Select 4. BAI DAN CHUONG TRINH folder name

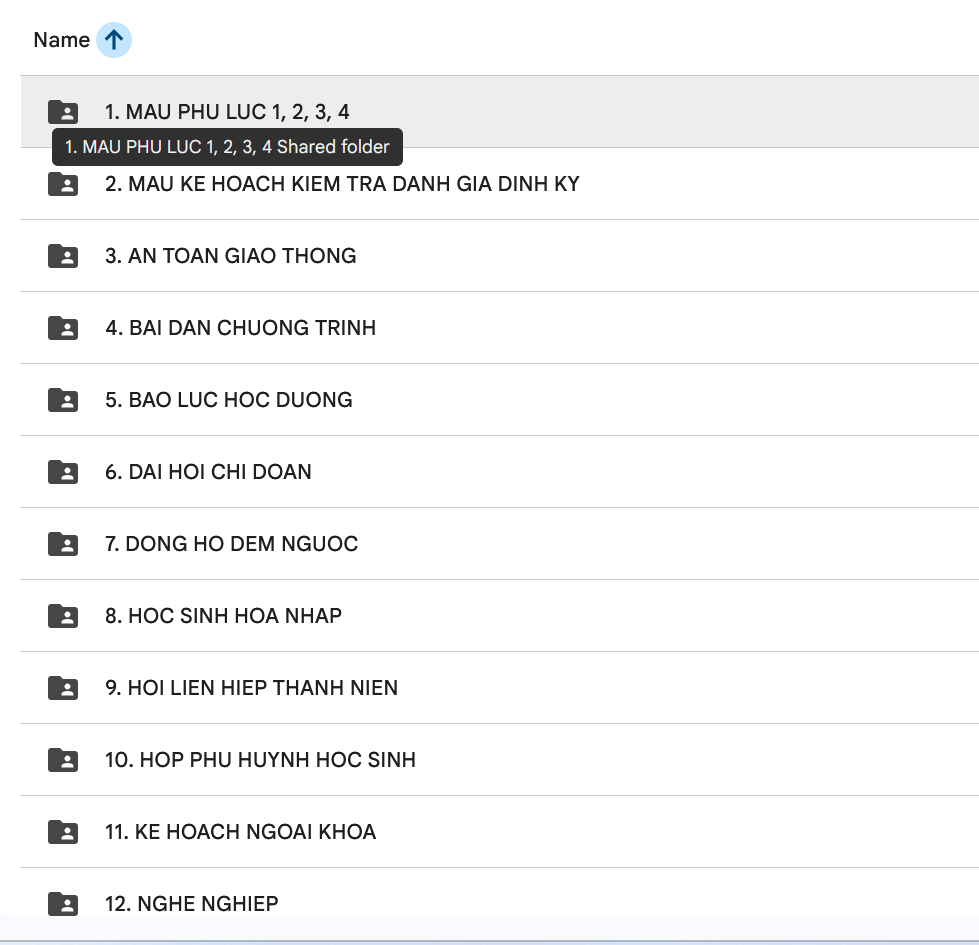240,328
